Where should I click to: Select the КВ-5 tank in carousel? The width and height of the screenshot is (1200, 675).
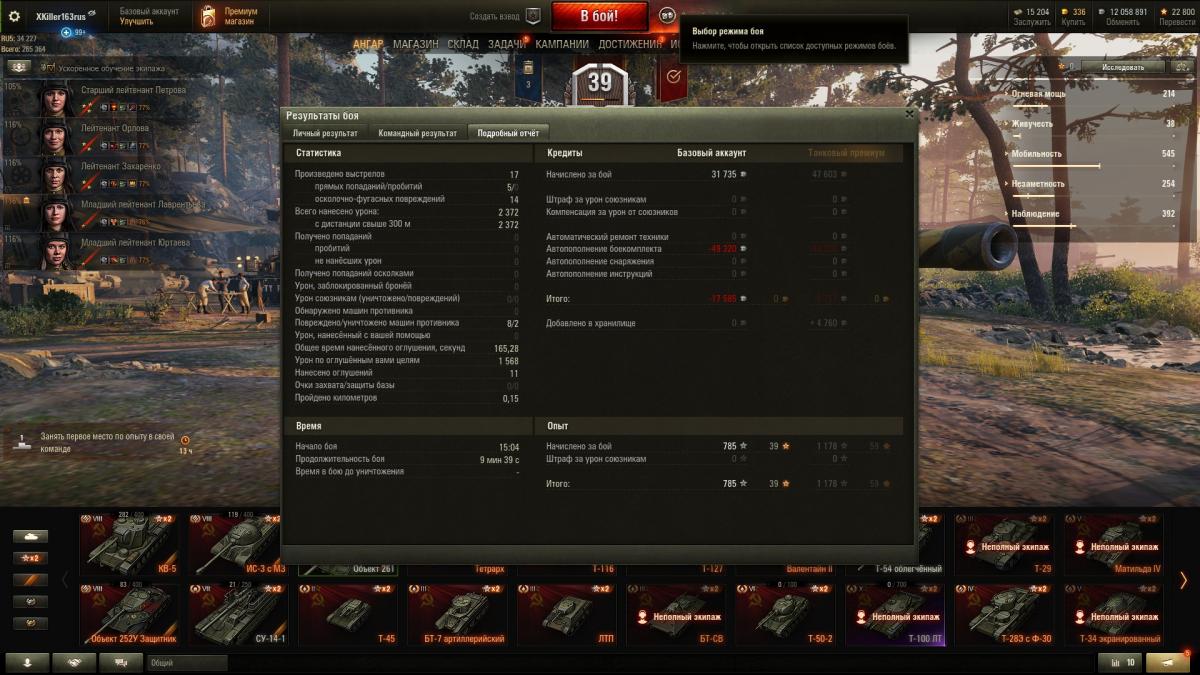[x=128, y=544]
